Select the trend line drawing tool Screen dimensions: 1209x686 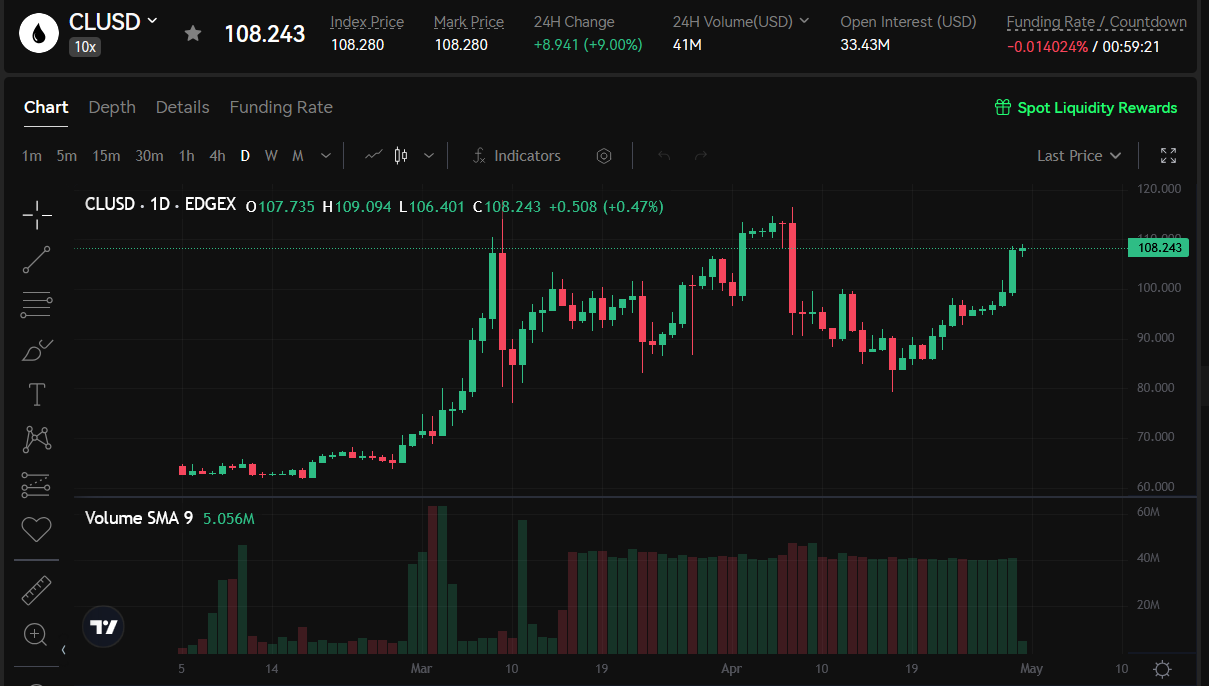[x=37, y=260]
